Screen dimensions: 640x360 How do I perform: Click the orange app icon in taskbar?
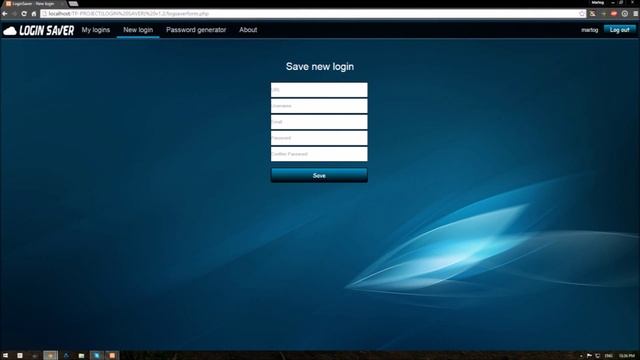(x=112, y=356)
